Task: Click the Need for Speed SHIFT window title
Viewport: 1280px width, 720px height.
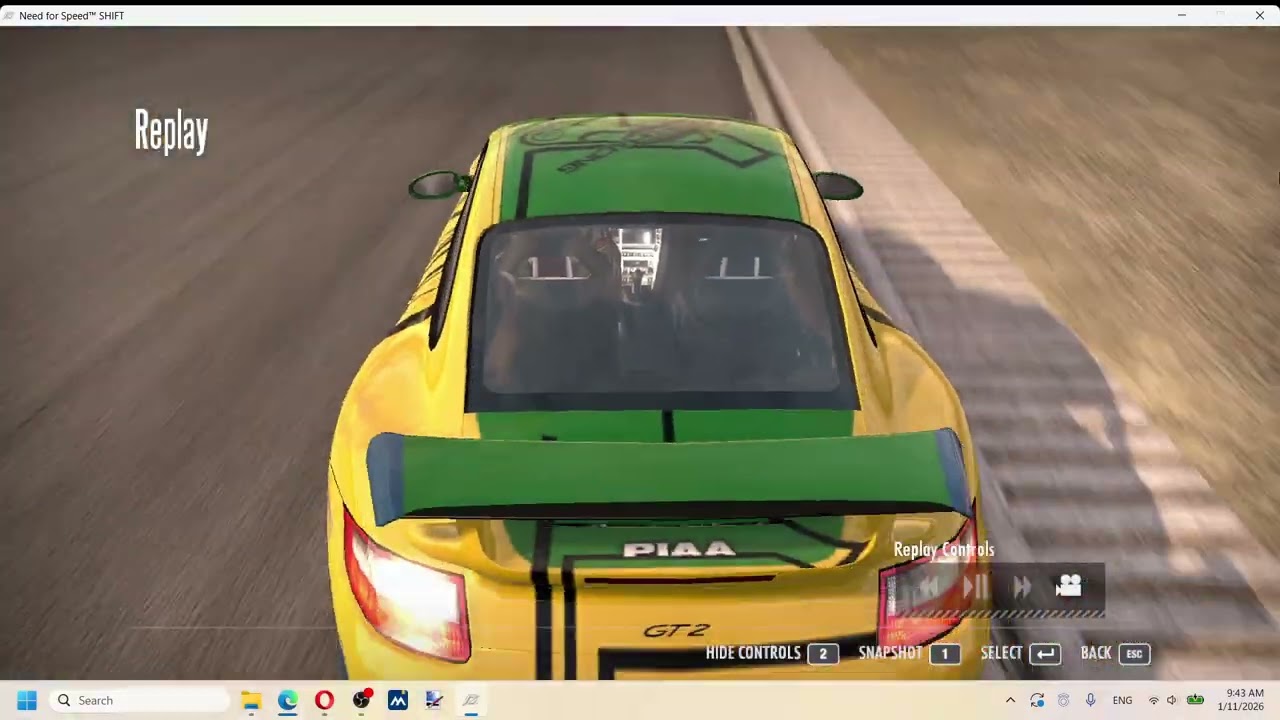Action: click(72, 16)
